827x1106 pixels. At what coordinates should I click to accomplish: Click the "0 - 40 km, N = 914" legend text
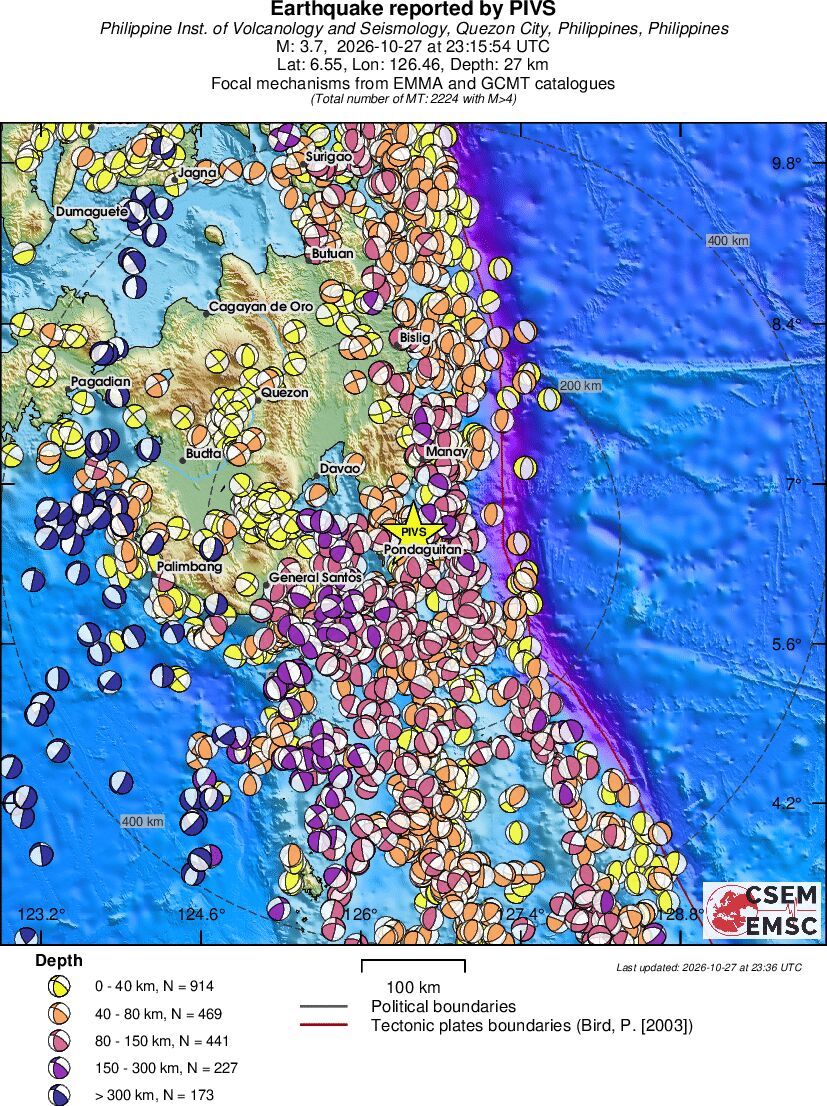point(155,986)
